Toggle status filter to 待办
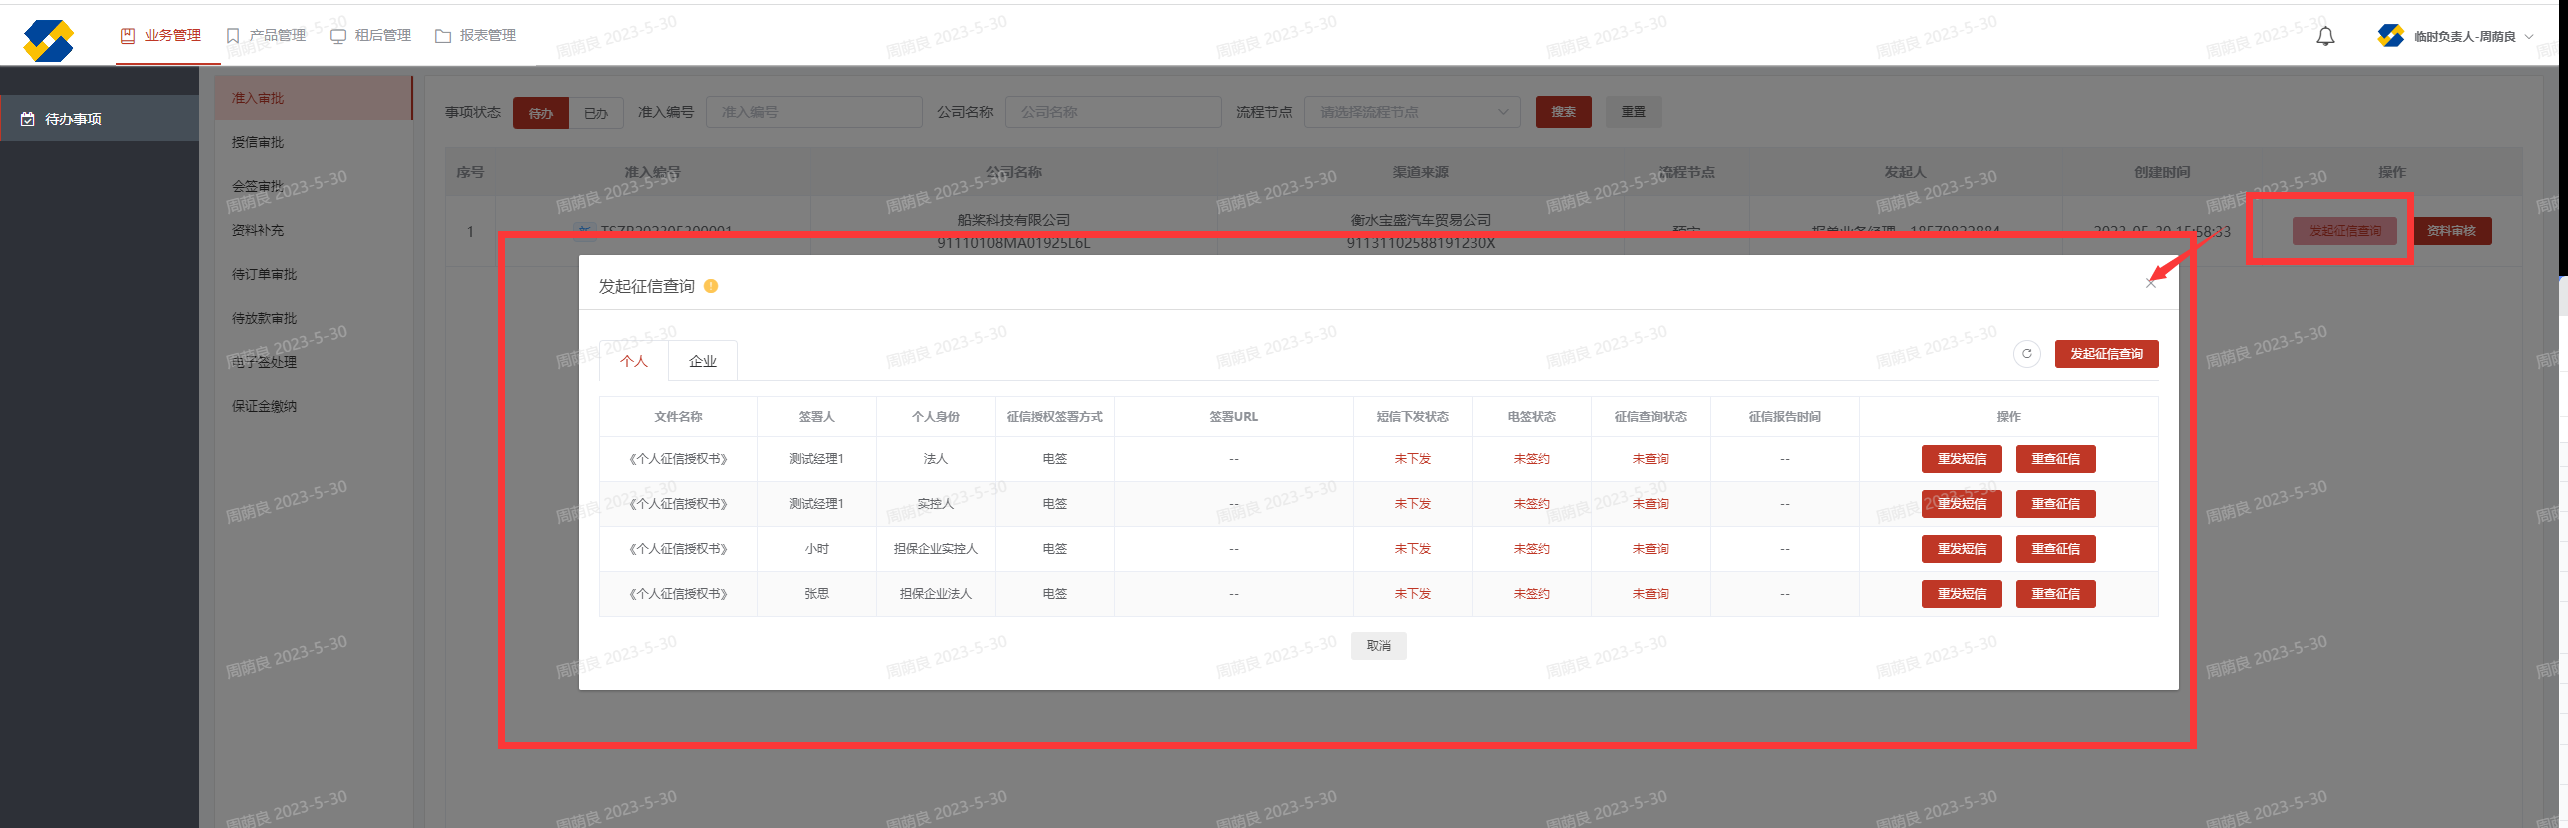 coord(541,113)
